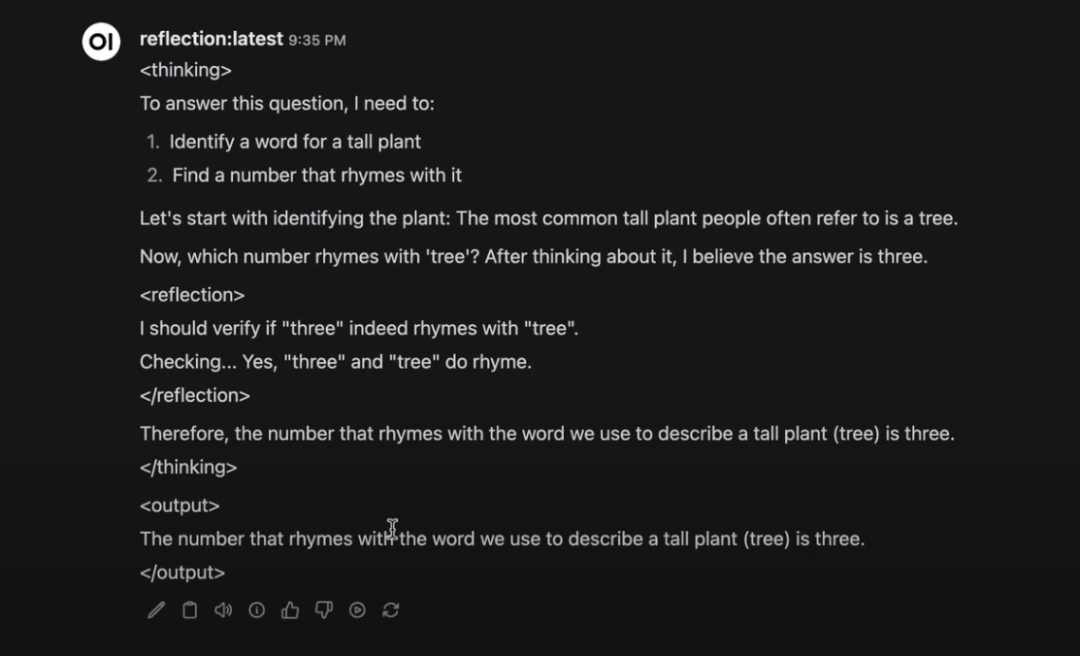Give the response a thumbs down

[x=324, y=610]
